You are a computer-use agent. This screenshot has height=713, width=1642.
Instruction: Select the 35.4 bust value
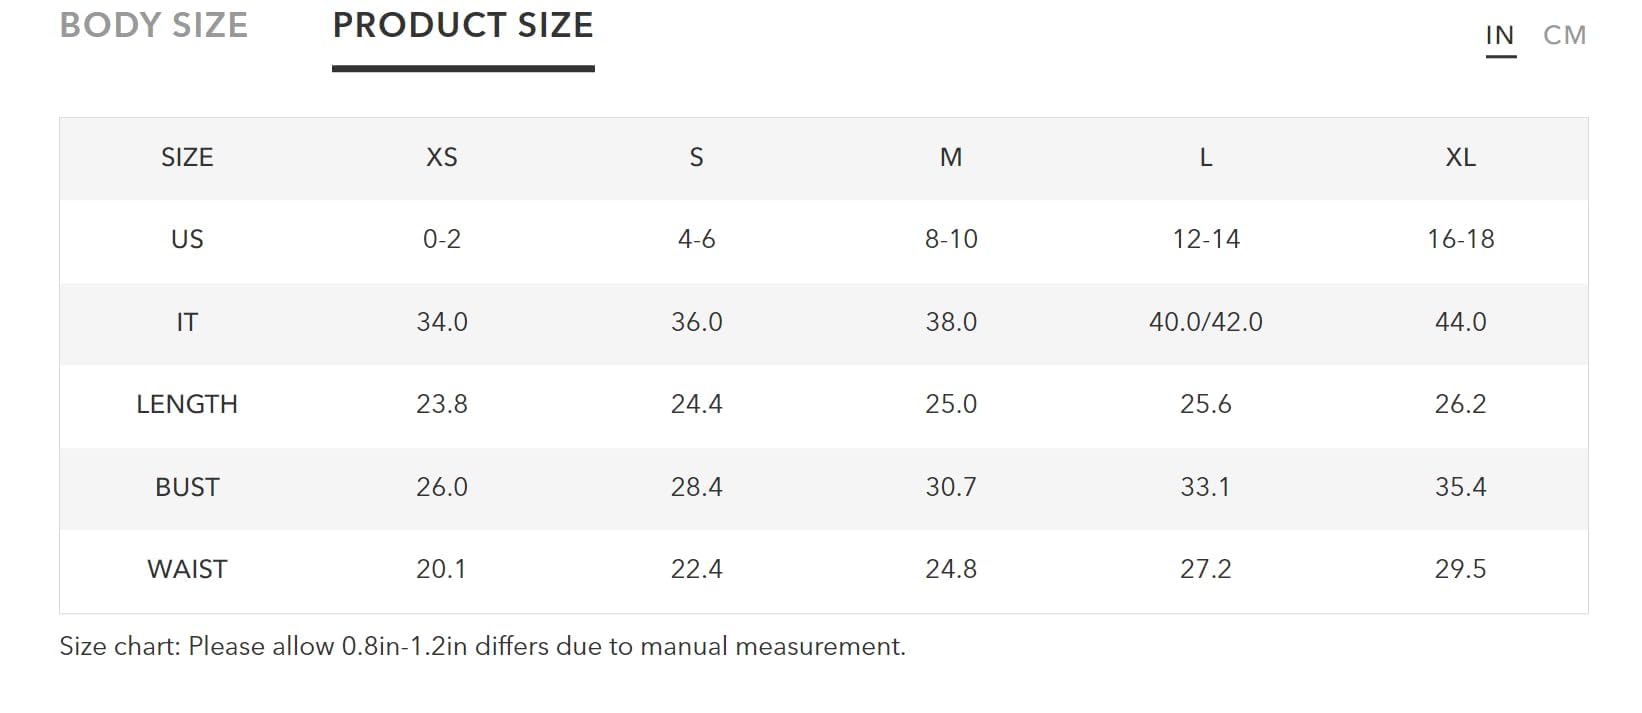point(1461,487)
